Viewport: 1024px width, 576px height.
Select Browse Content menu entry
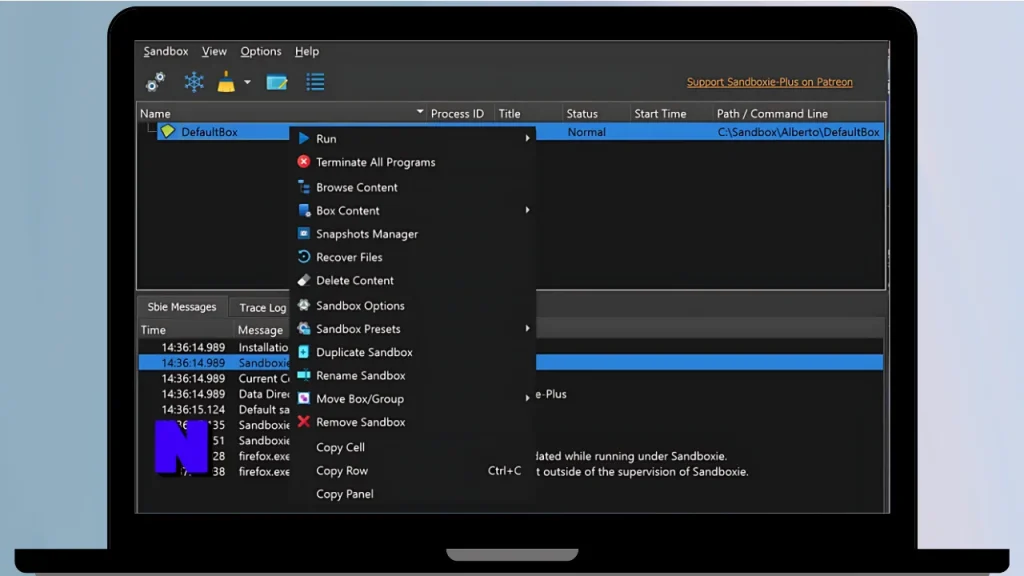tap(412, 187)
